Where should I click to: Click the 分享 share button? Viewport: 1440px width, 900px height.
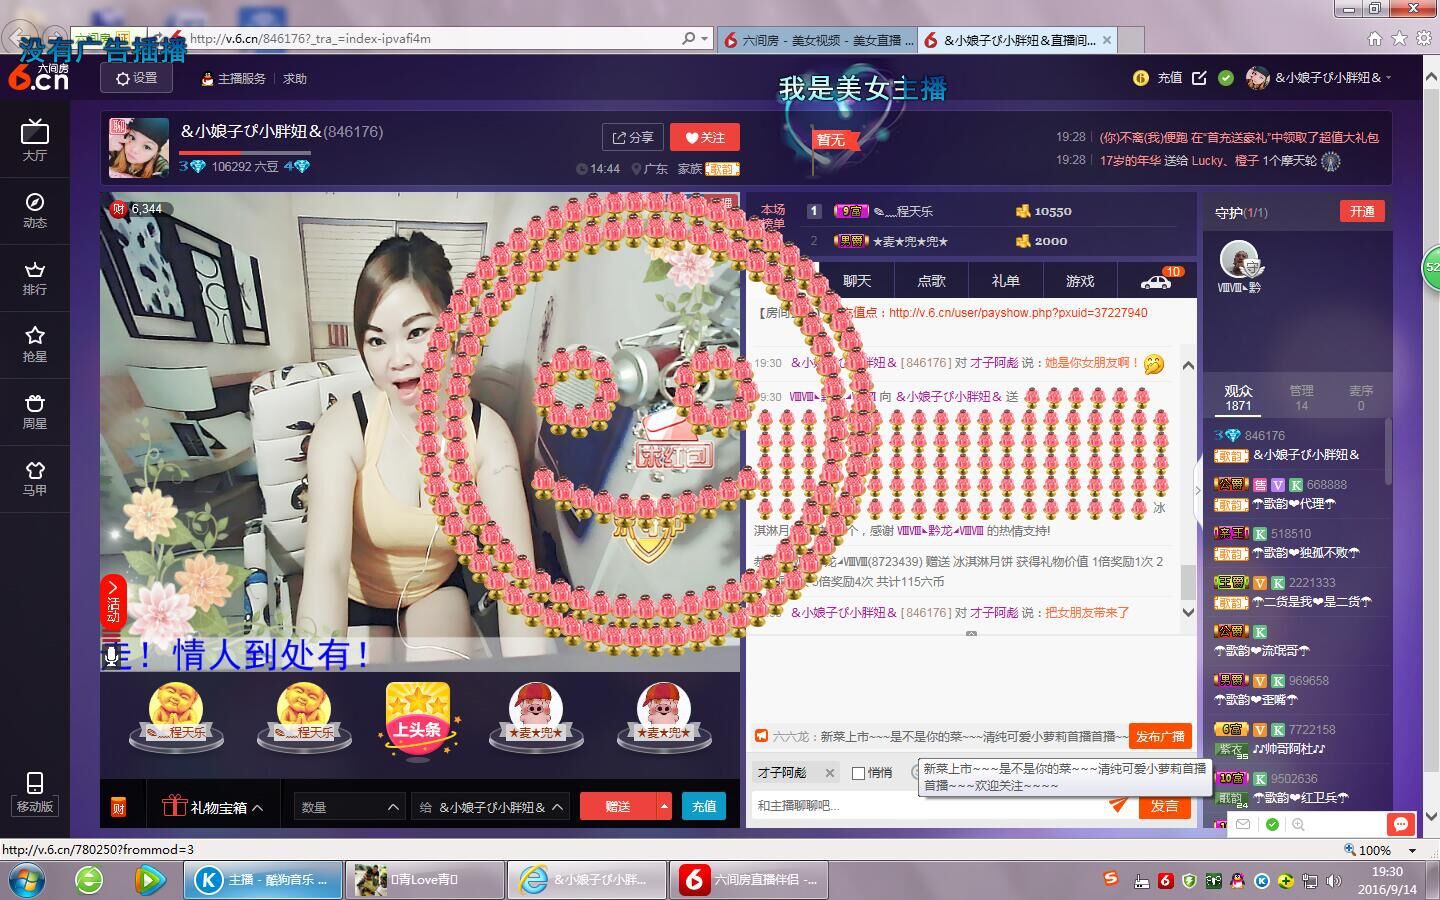point(633,138)
